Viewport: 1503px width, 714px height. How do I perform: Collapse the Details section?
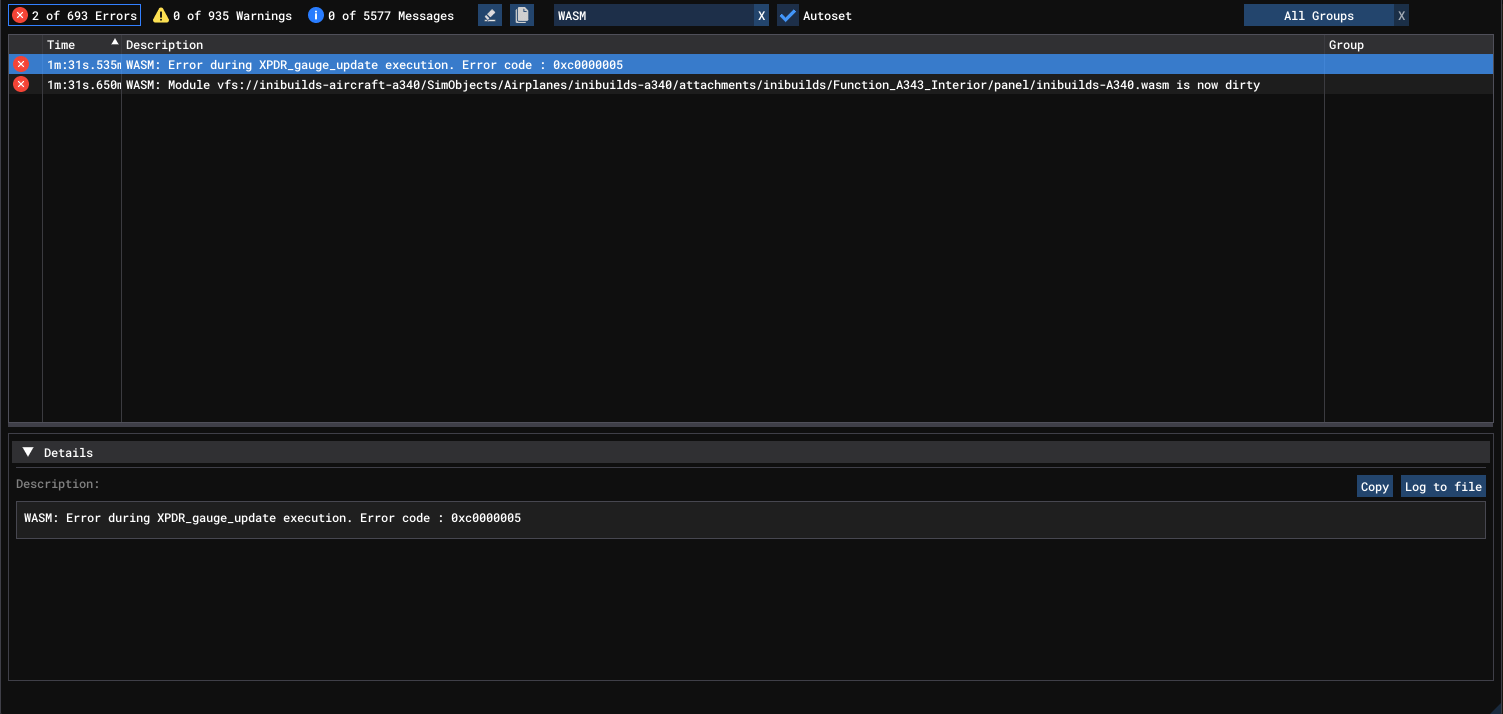tap(28, 452)
